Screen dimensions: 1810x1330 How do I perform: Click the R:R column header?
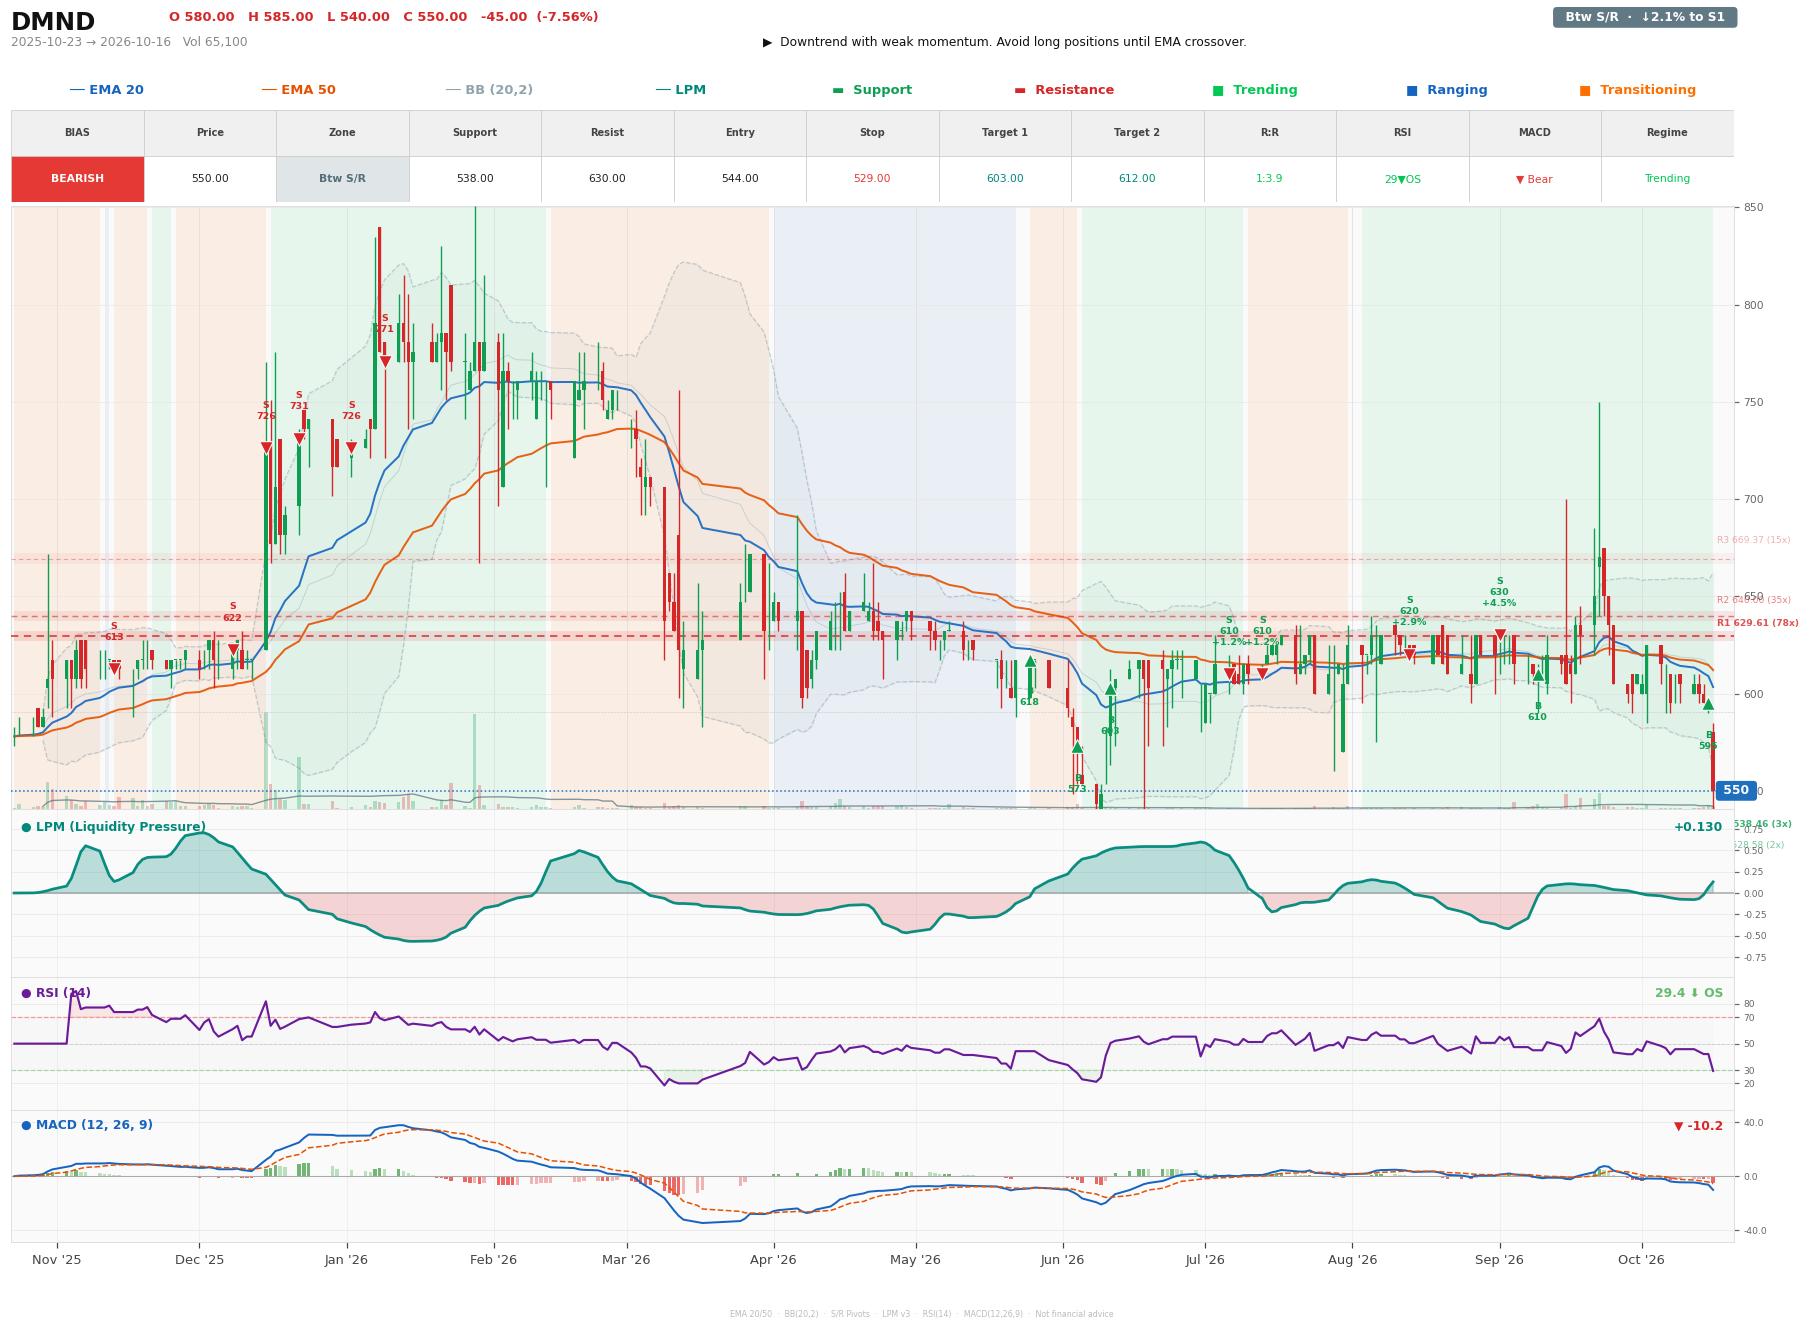pyautogui.click(x=1269, y=133)
